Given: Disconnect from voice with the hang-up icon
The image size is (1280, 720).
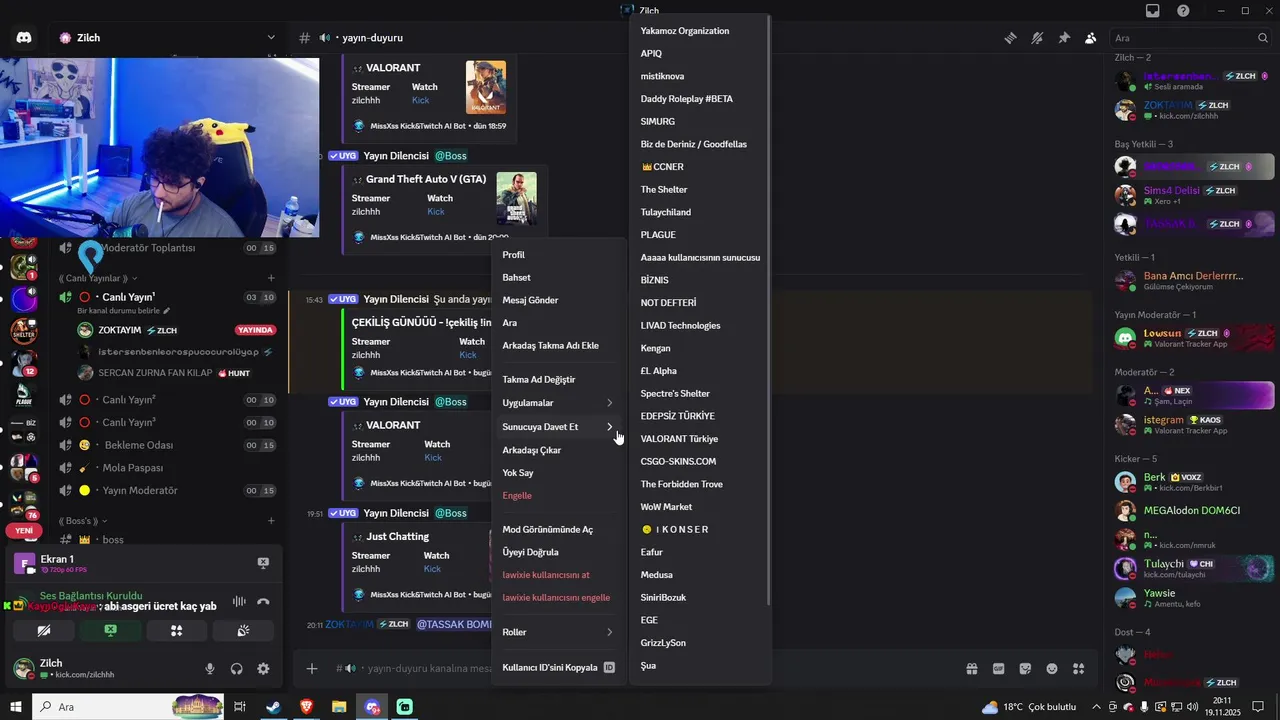Looking at the screenshot, I should point(263,602).
